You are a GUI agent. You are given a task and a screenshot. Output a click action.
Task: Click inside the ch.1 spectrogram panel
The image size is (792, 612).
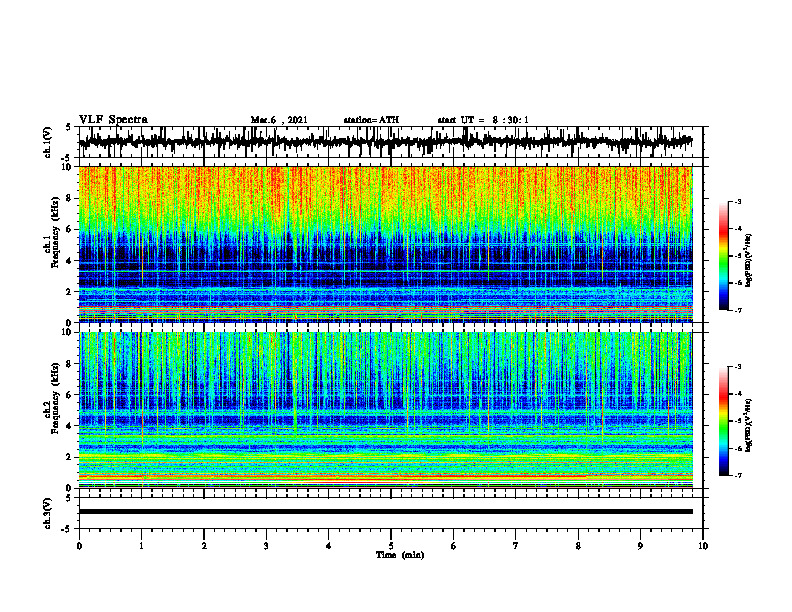[385, 244]
